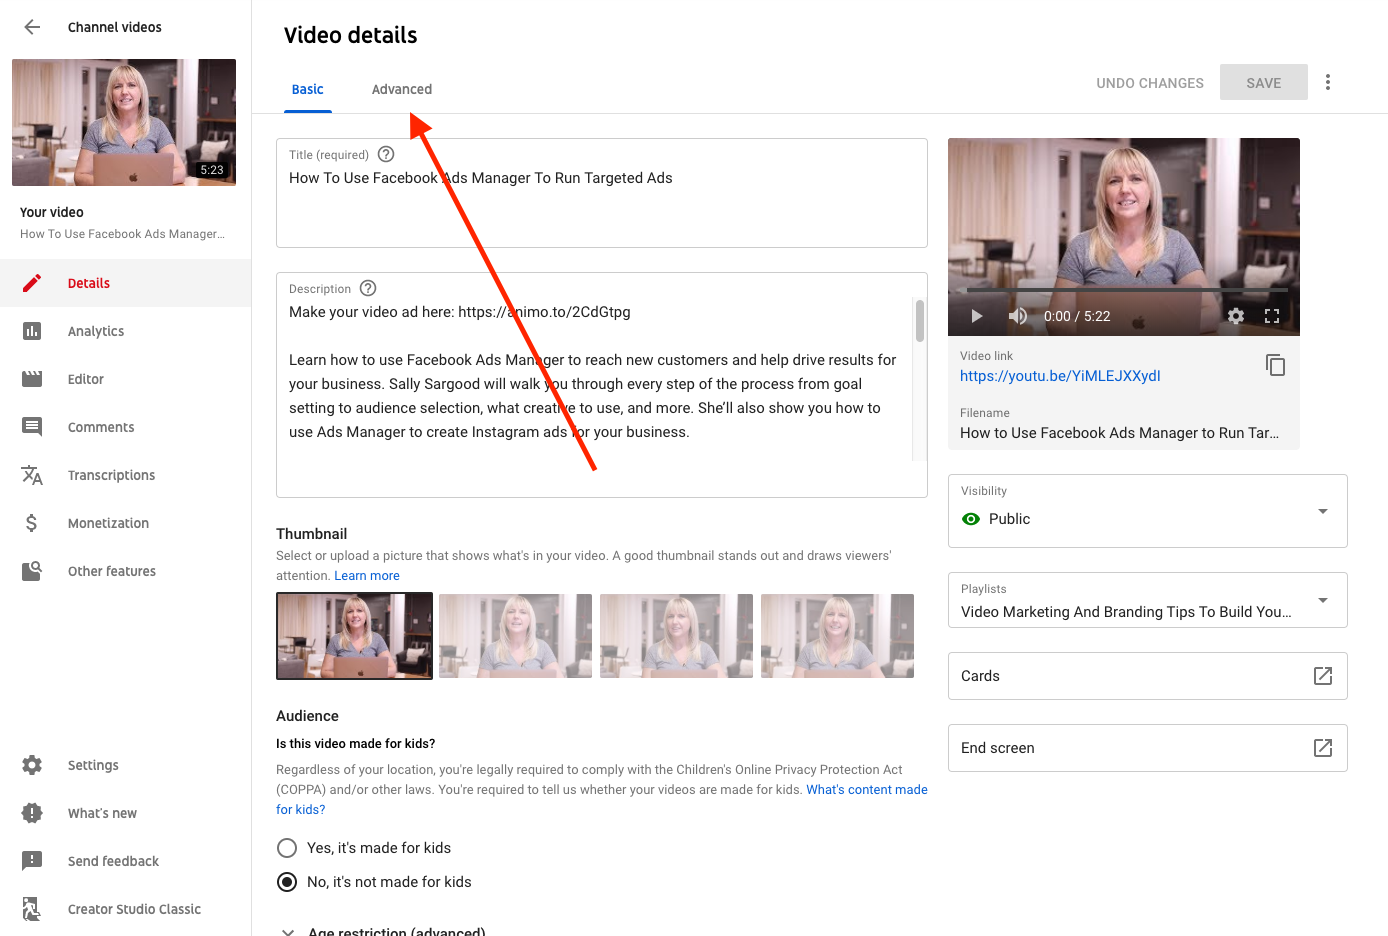The height and width of the screenshot is (936, 1388).
Task: Open the Analytics bar chart icon
Action: [32, 331]
